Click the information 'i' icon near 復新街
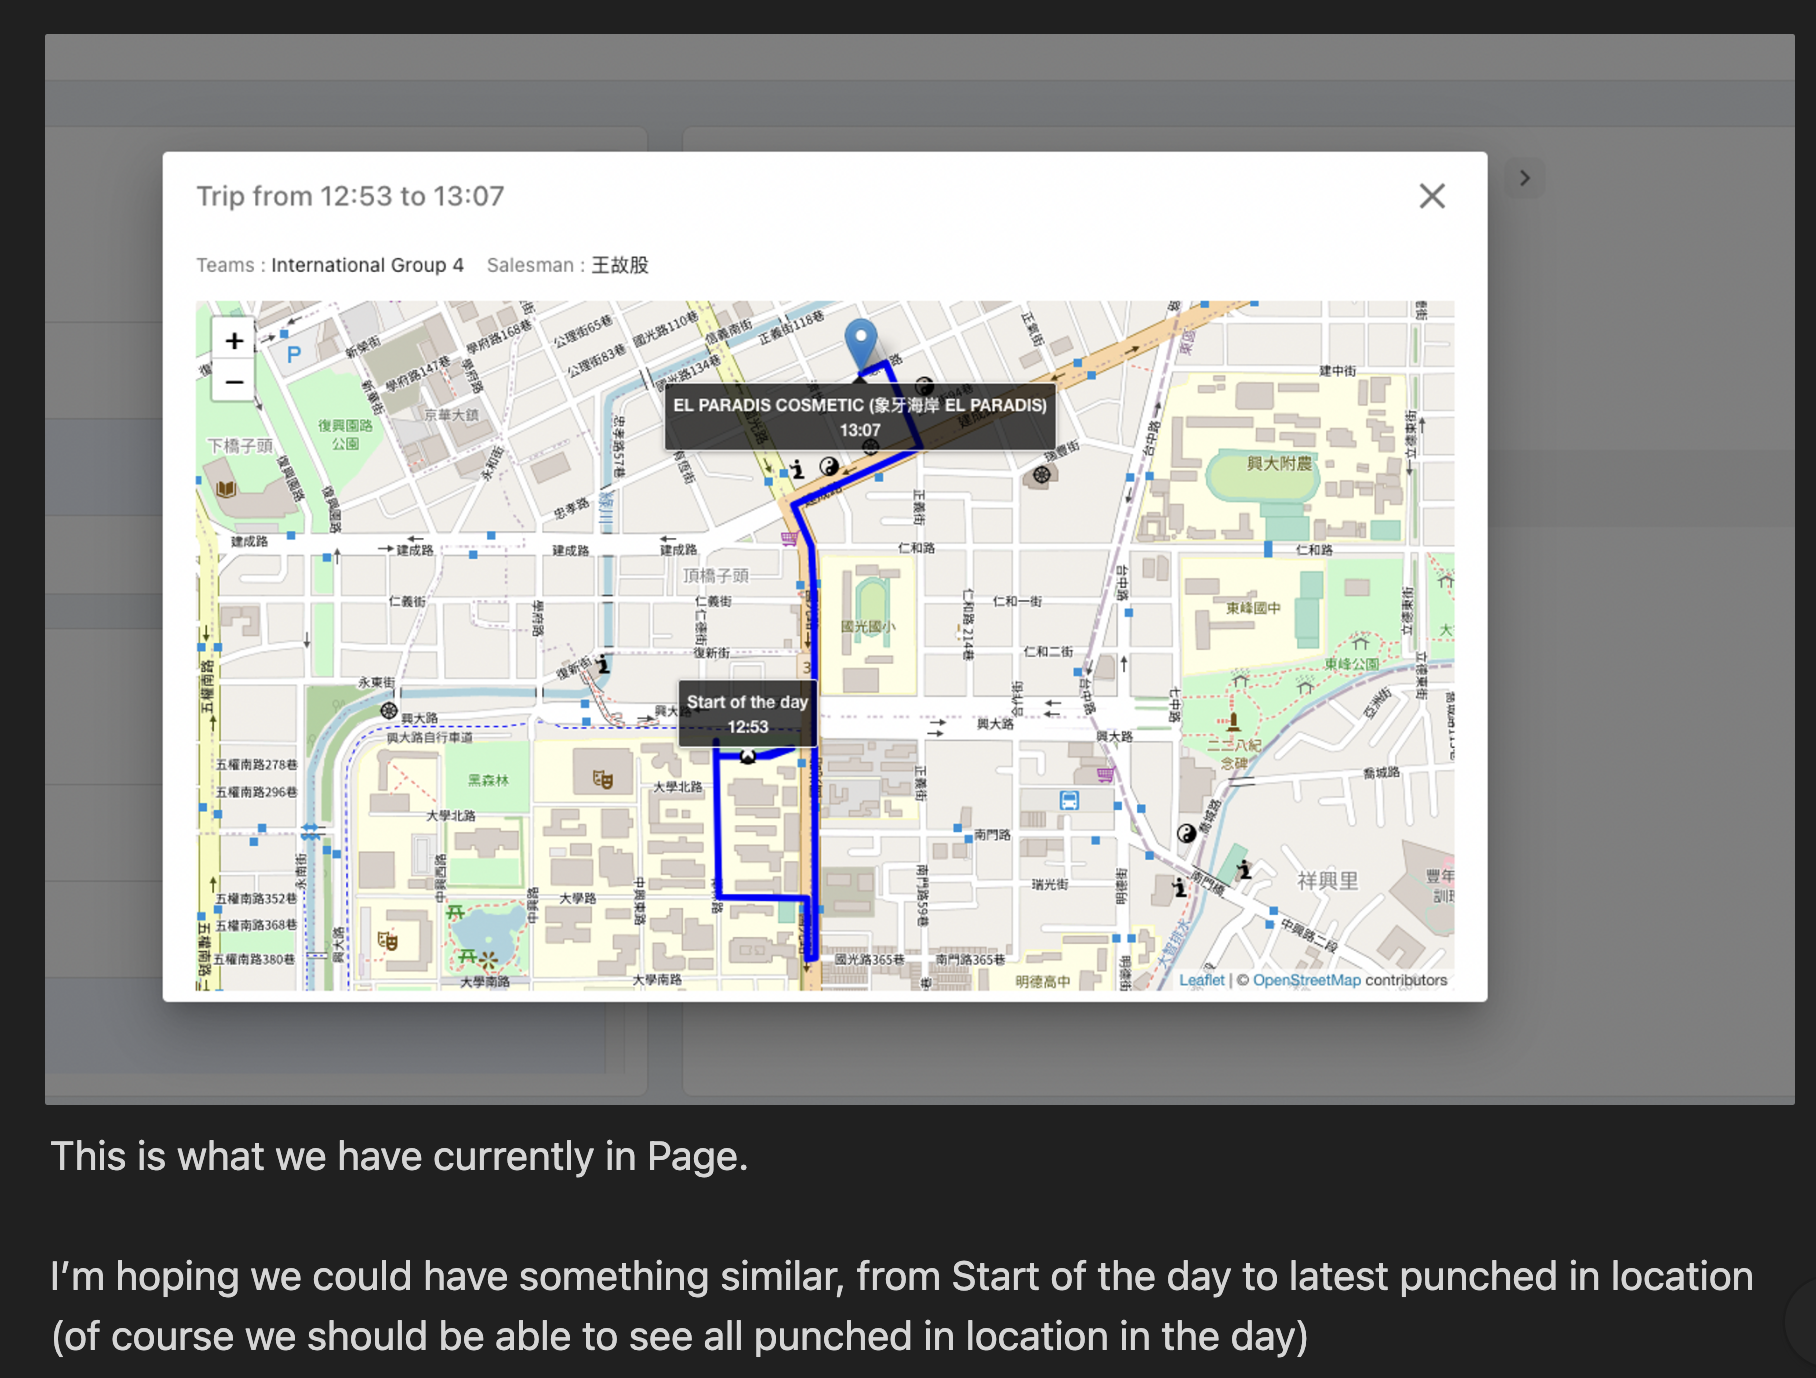This screenshot has width=1816, height=1378. coord(603,666)
